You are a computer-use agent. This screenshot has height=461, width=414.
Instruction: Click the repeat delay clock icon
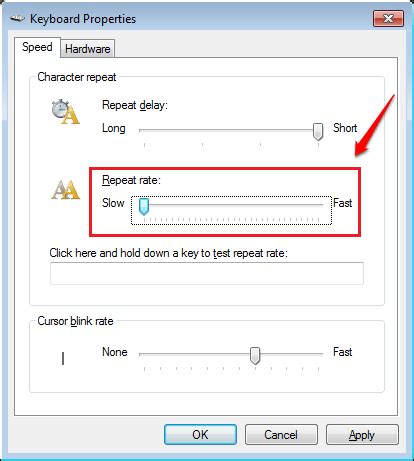point(65,111)
